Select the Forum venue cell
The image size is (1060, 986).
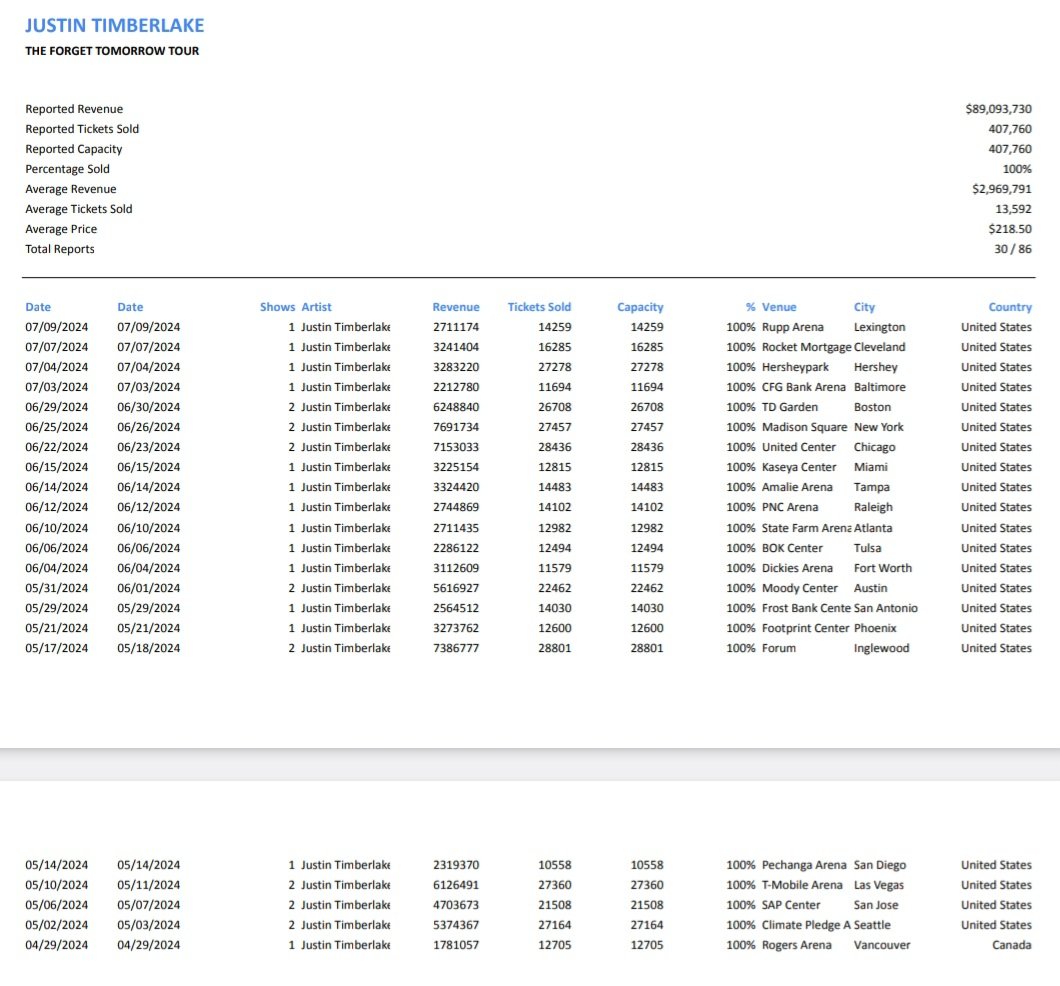(x=779, y=648)
